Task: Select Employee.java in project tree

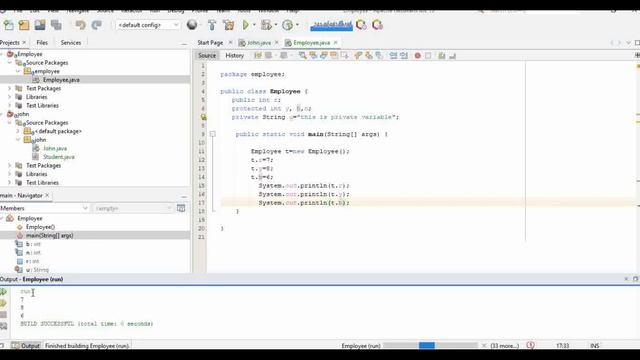Action: [x=61, y=80]
